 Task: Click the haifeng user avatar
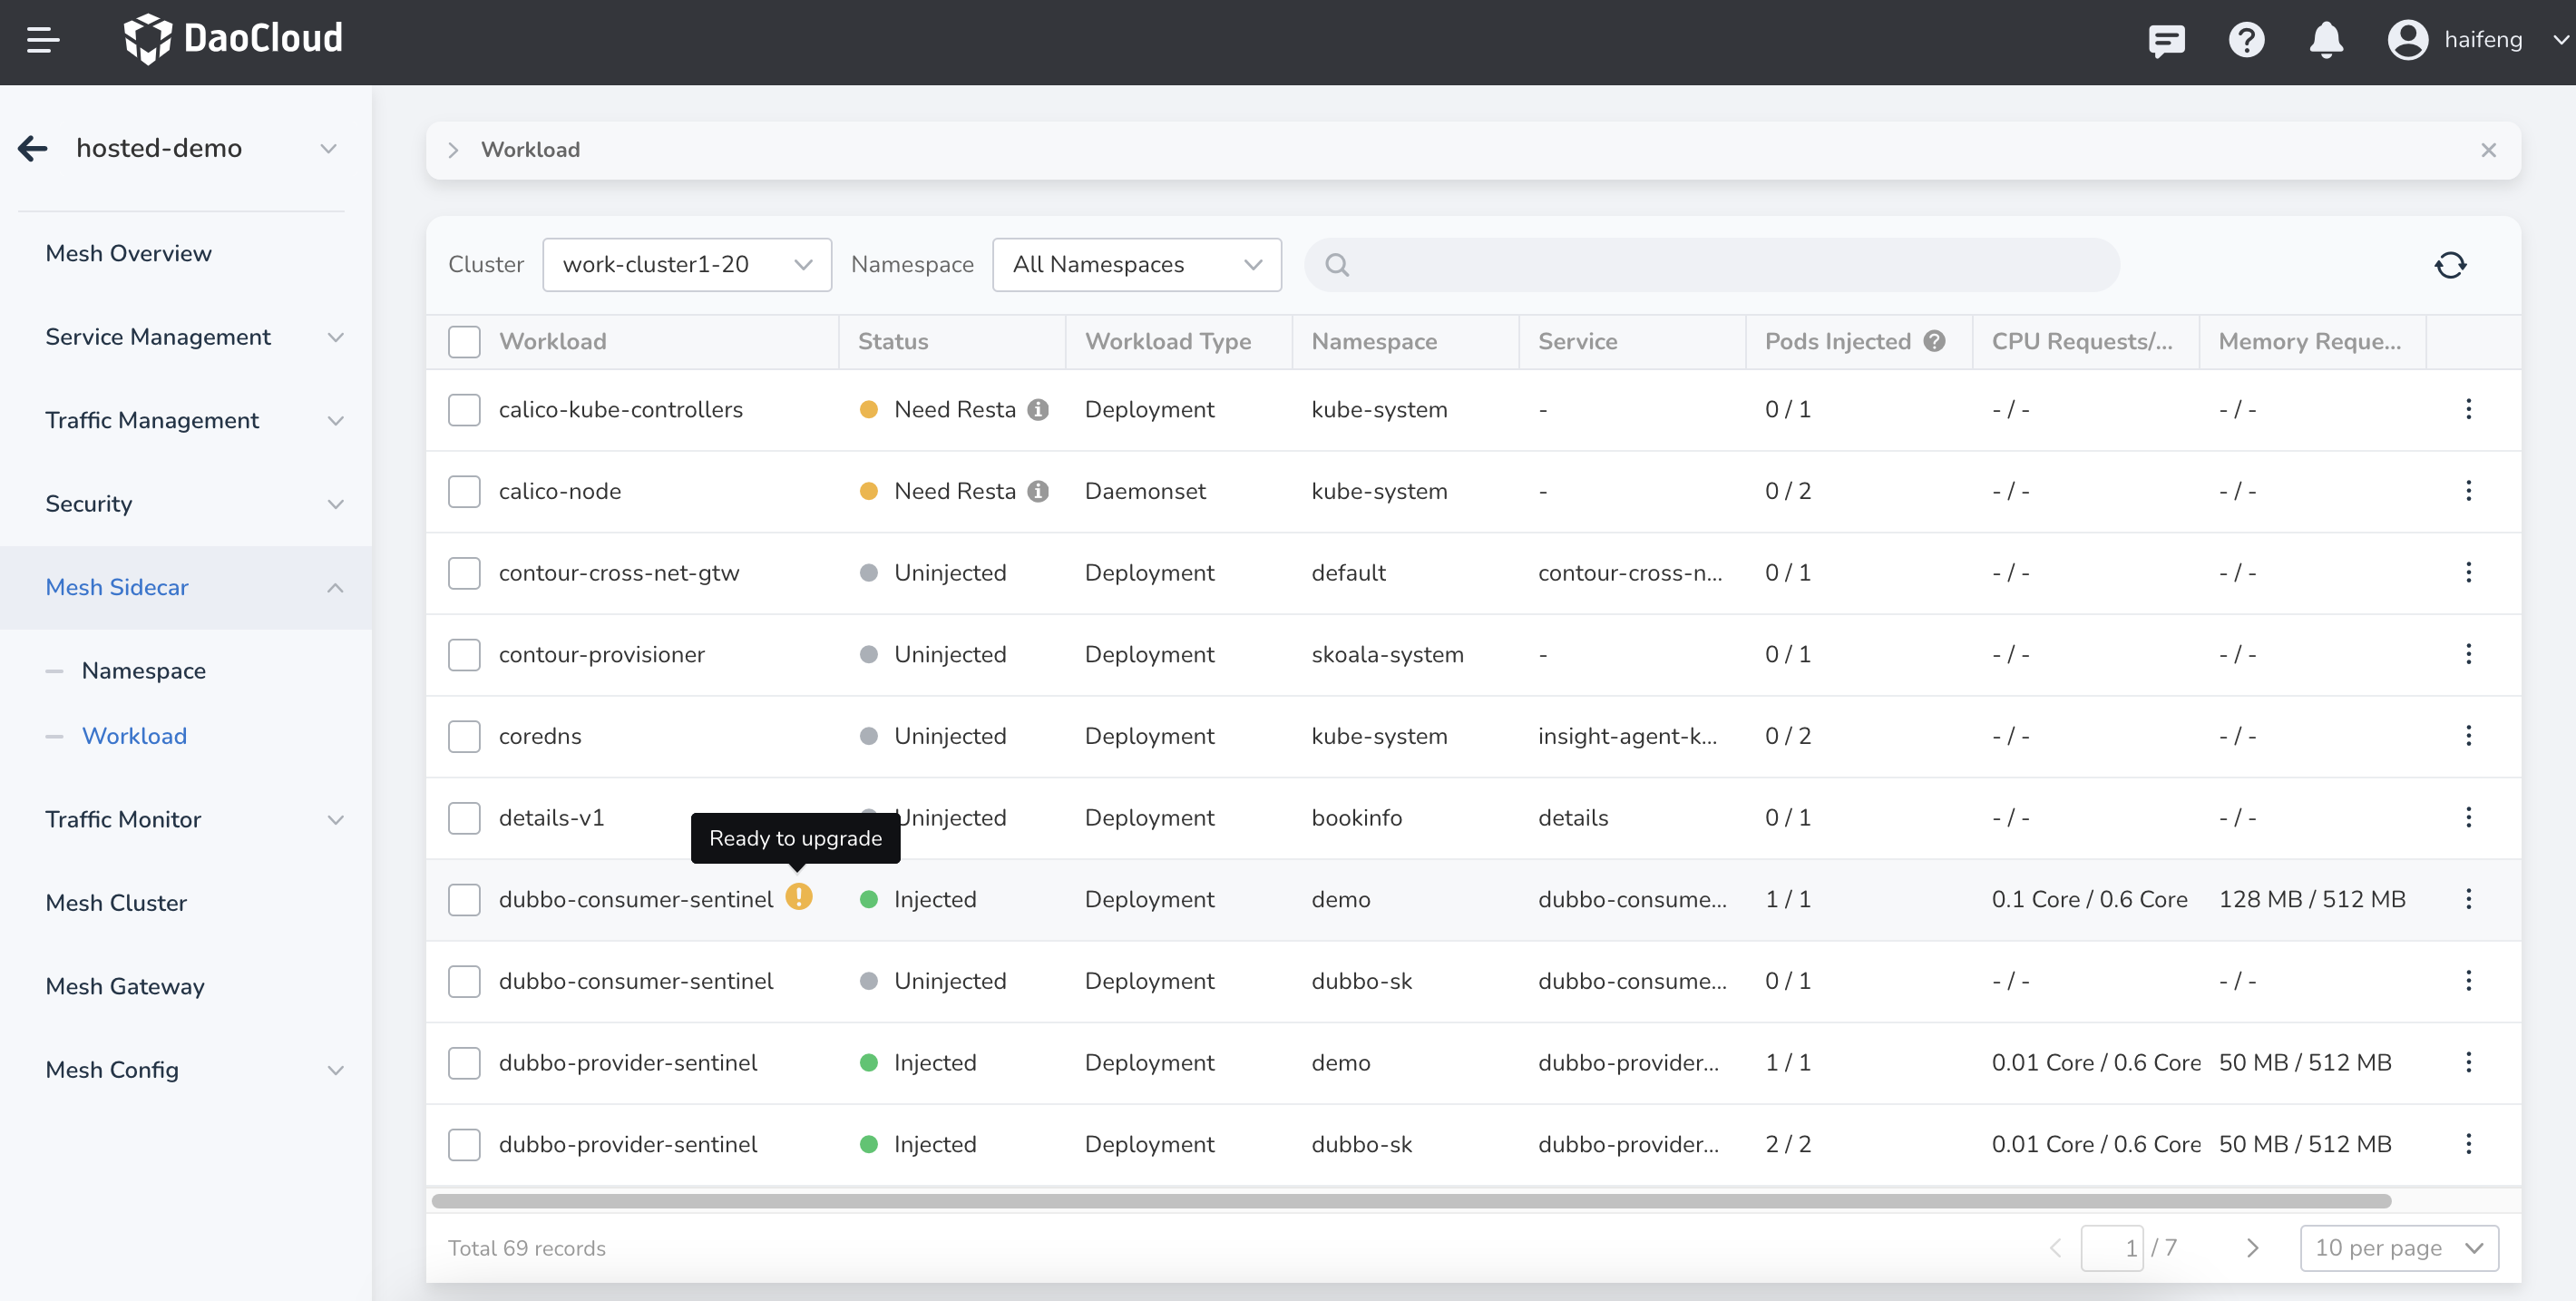[x=2408, y=40]
